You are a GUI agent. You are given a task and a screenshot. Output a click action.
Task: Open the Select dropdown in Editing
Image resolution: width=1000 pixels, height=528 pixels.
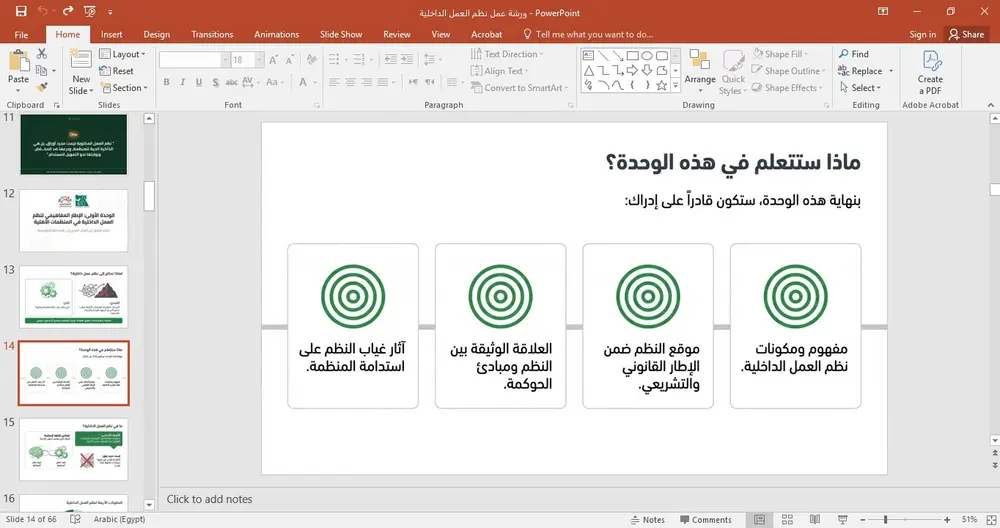[860, 88]
